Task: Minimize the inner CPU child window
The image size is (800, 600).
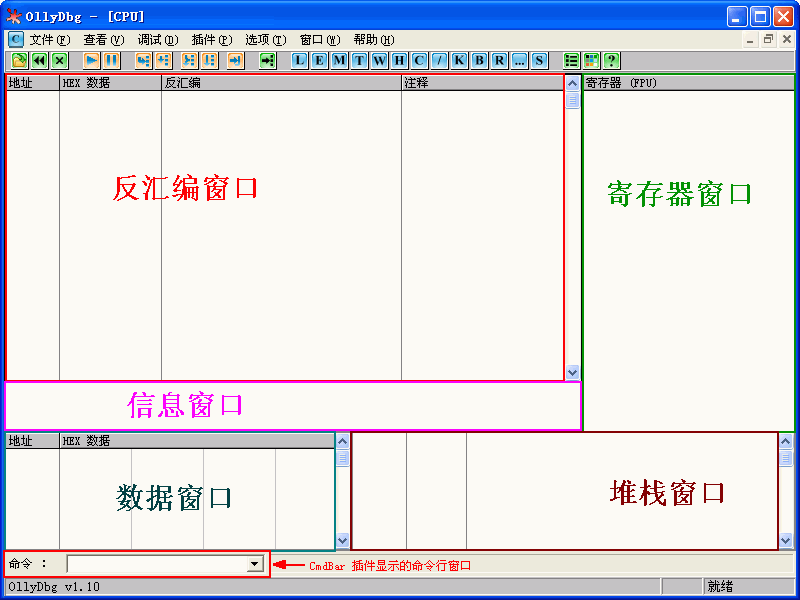Action: (x=750, y=40)
